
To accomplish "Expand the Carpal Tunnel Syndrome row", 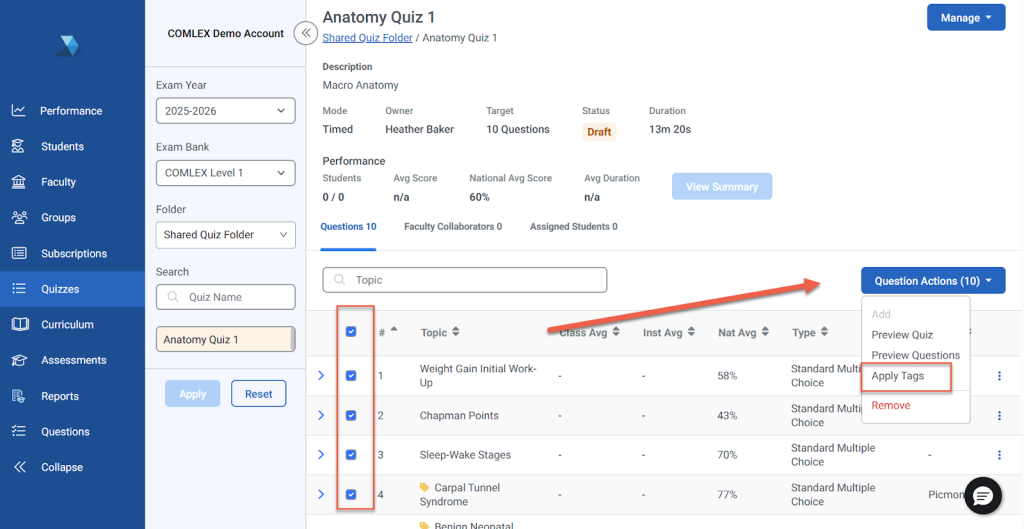I will [321, 494].
